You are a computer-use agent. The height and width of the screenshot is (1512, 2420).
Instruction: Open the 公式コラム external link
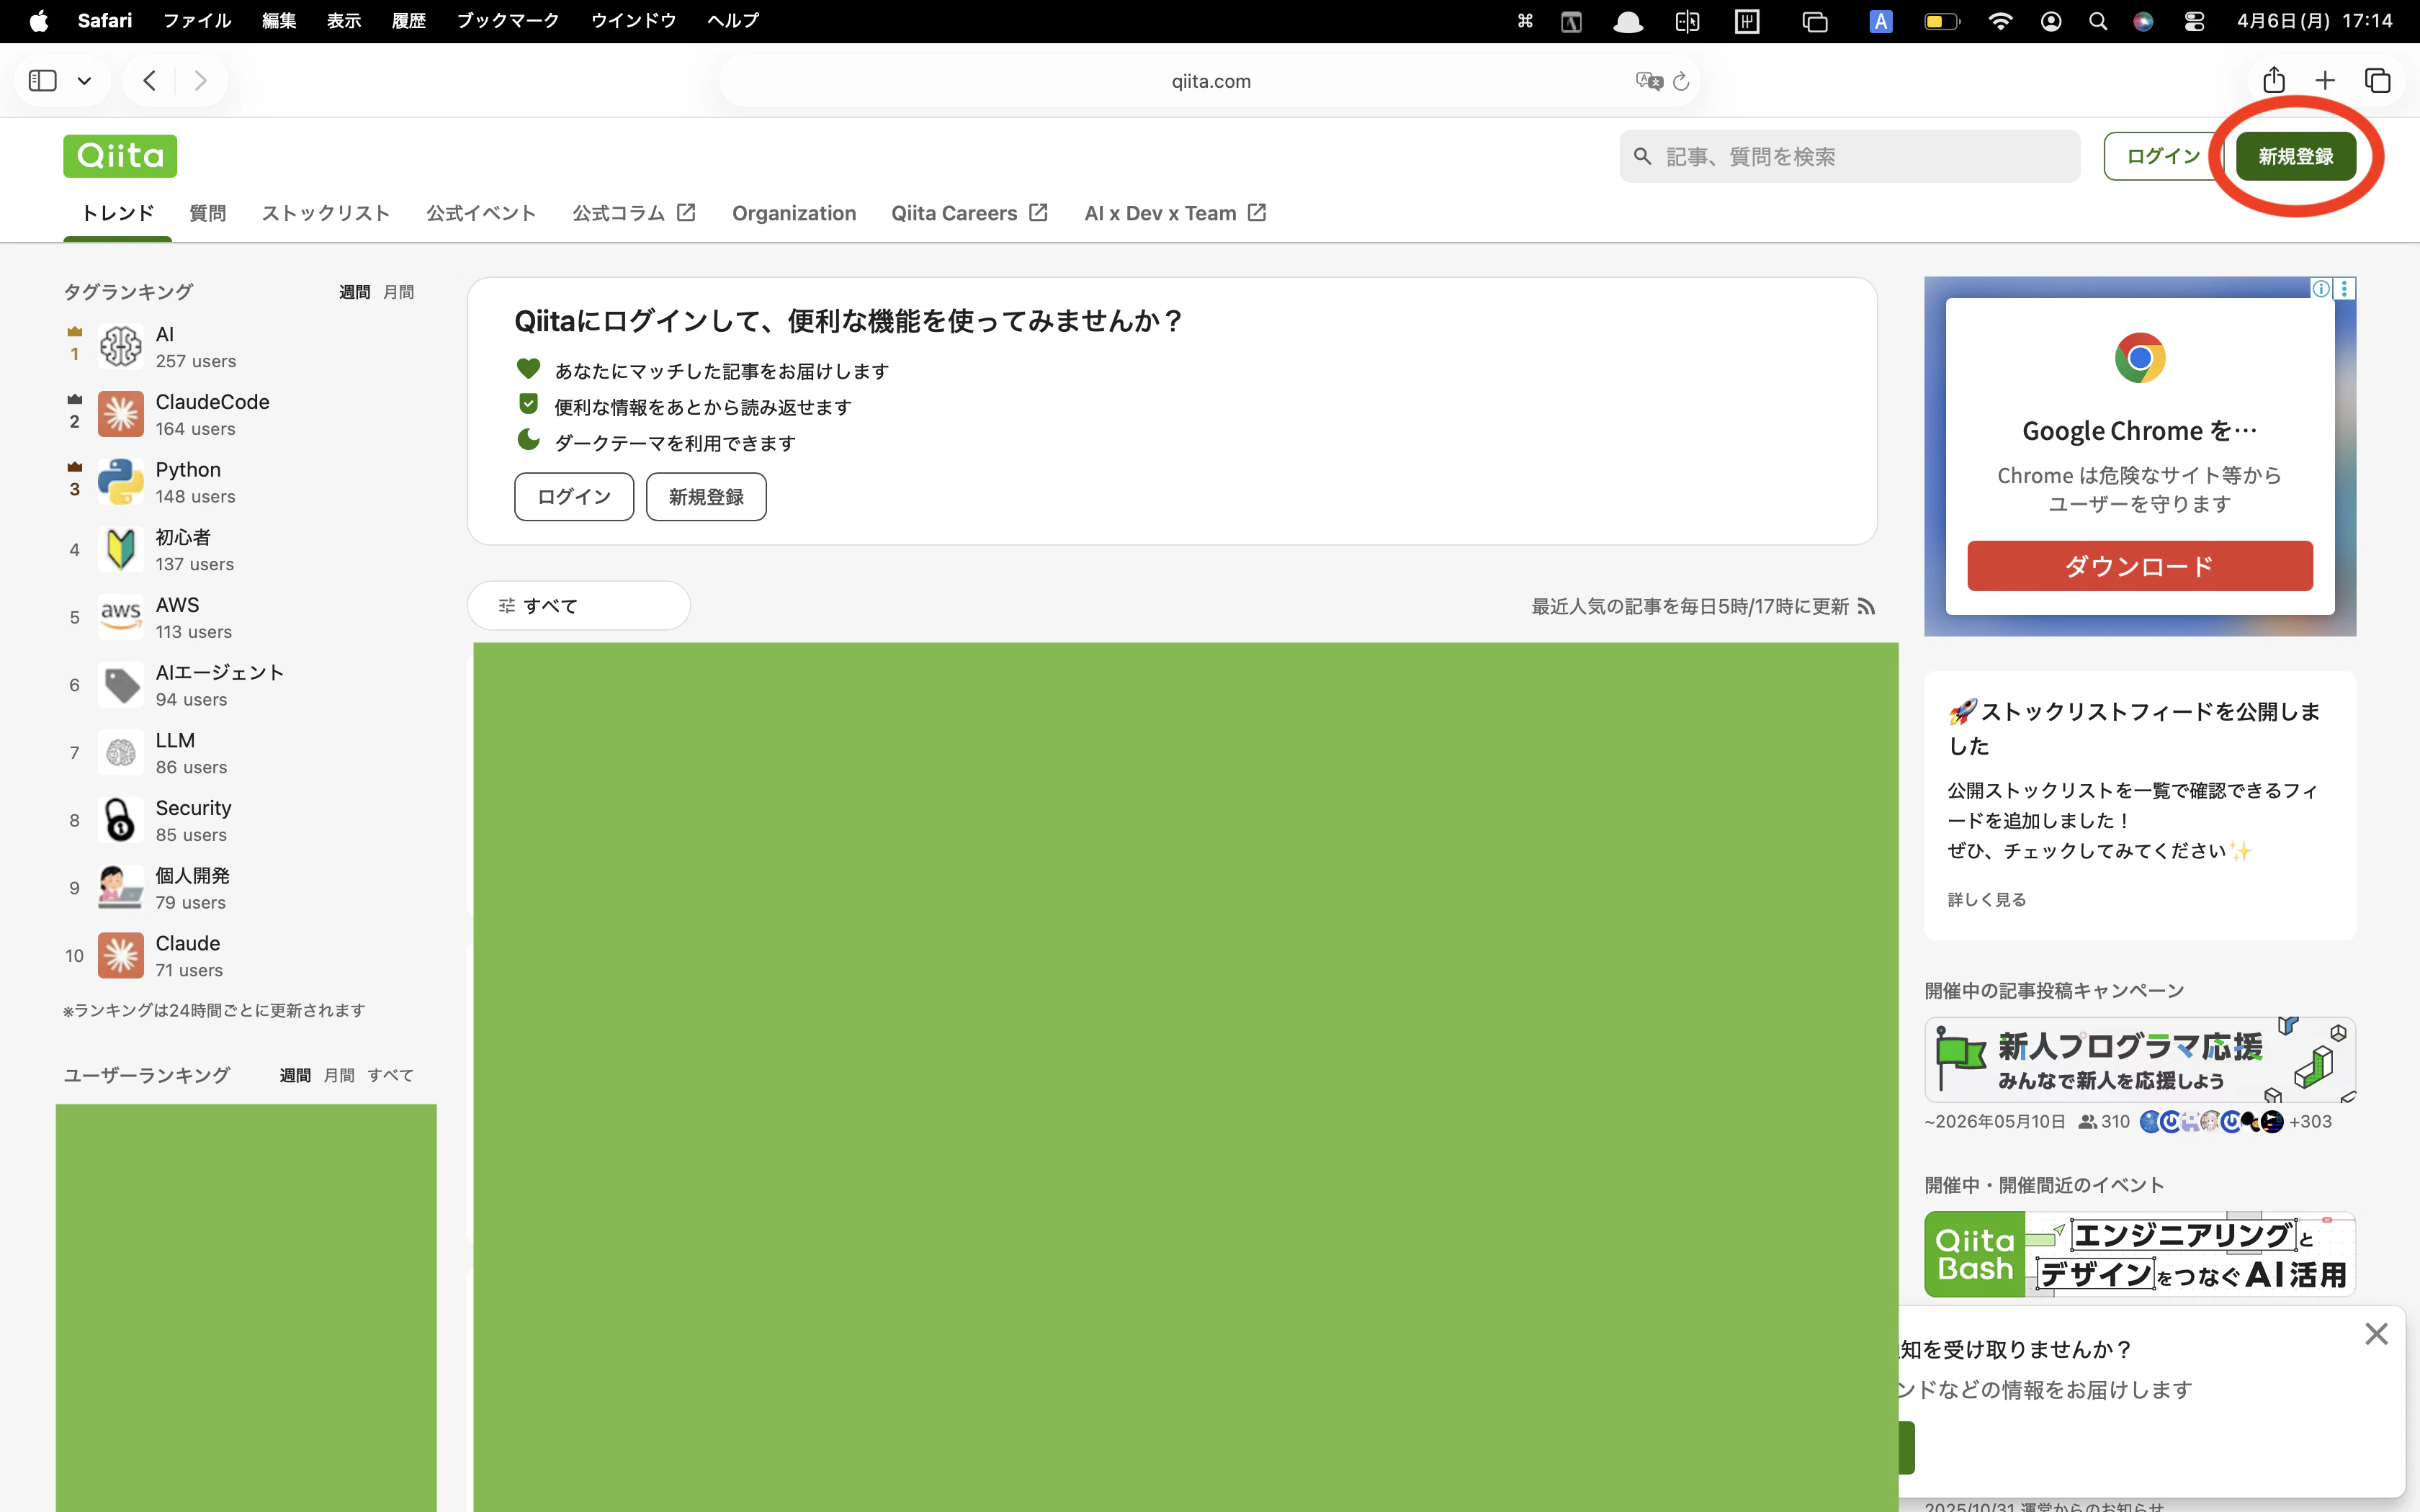point(634,213)
